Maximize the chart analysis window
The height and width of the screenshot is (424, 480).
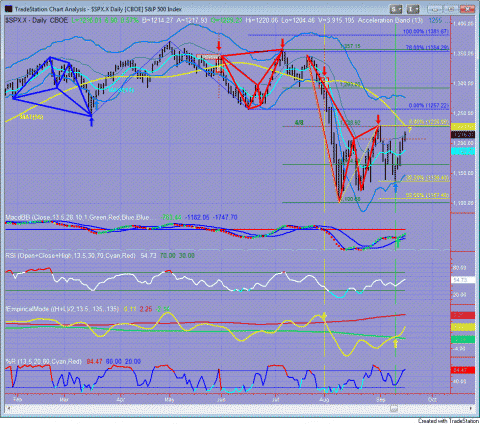coord(451,9)
